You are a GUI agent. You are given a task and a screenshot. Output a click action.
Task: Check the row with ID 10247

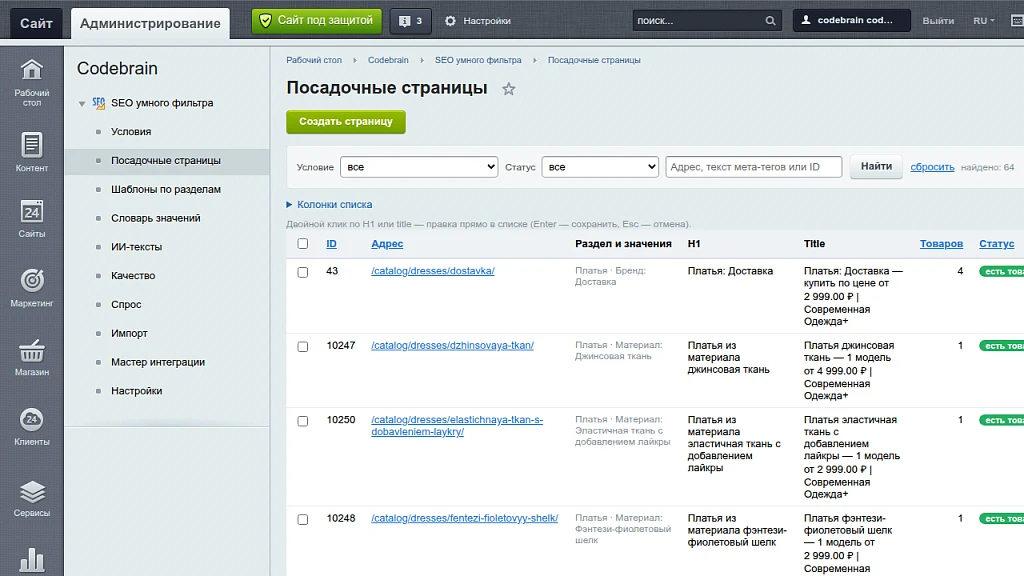click(302, 346)
